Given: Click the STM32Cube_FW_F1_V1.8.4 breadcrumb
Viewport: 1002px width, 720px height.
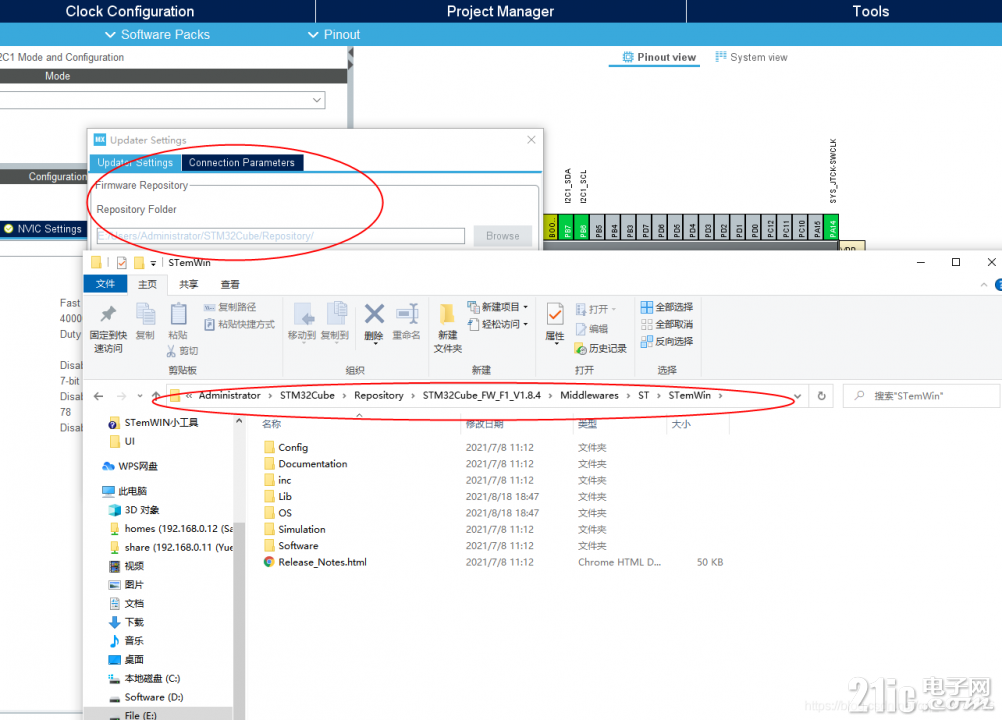Looking at the screenshot, I should tap(482, 395).
